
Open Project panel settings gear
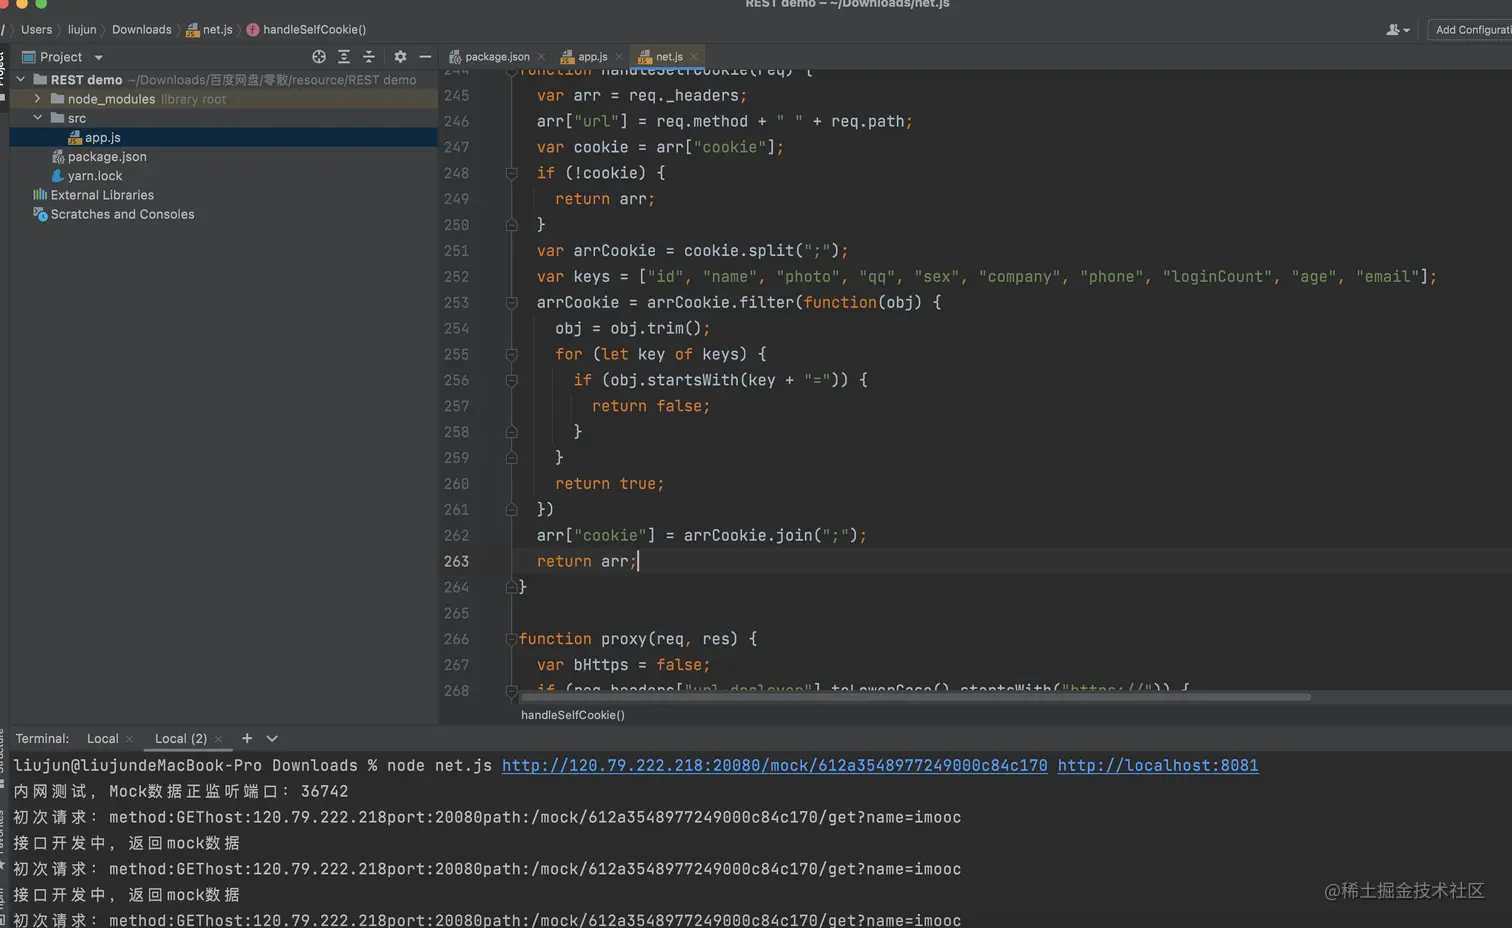tap(400, 57)
